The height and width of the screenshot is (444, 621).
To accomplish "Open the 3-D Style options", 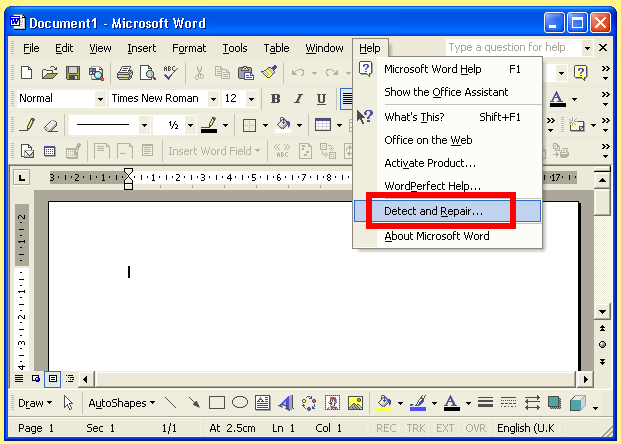I will pos(578,403).
